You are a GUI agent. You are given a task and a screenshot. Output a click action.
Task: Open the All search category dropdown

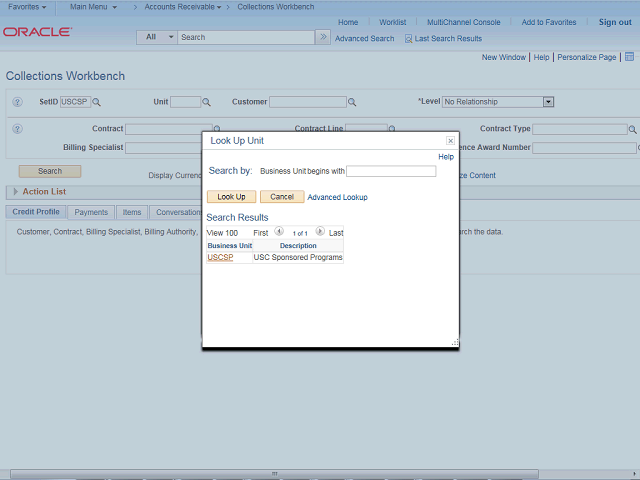157,37
